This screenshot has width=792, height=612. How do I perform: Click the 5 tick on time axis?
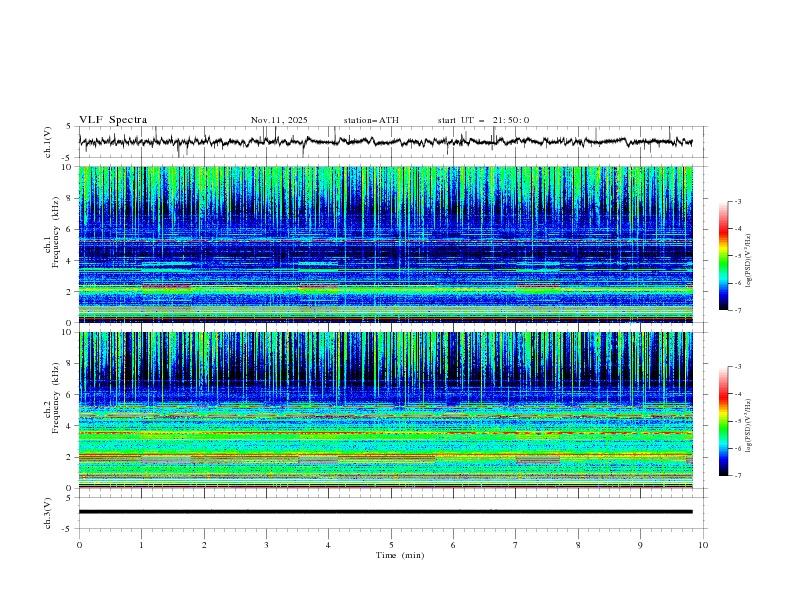391,545
